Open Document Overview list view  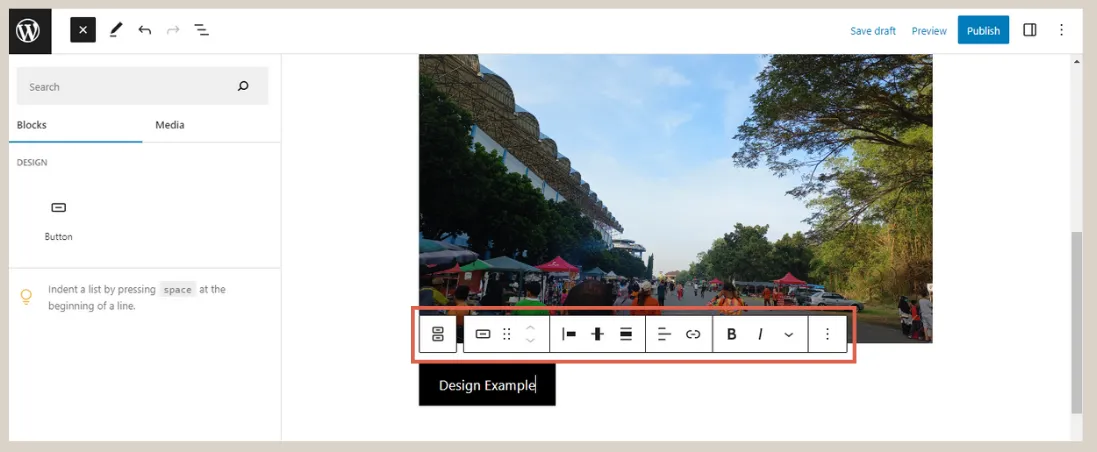(x=201, y=30)
